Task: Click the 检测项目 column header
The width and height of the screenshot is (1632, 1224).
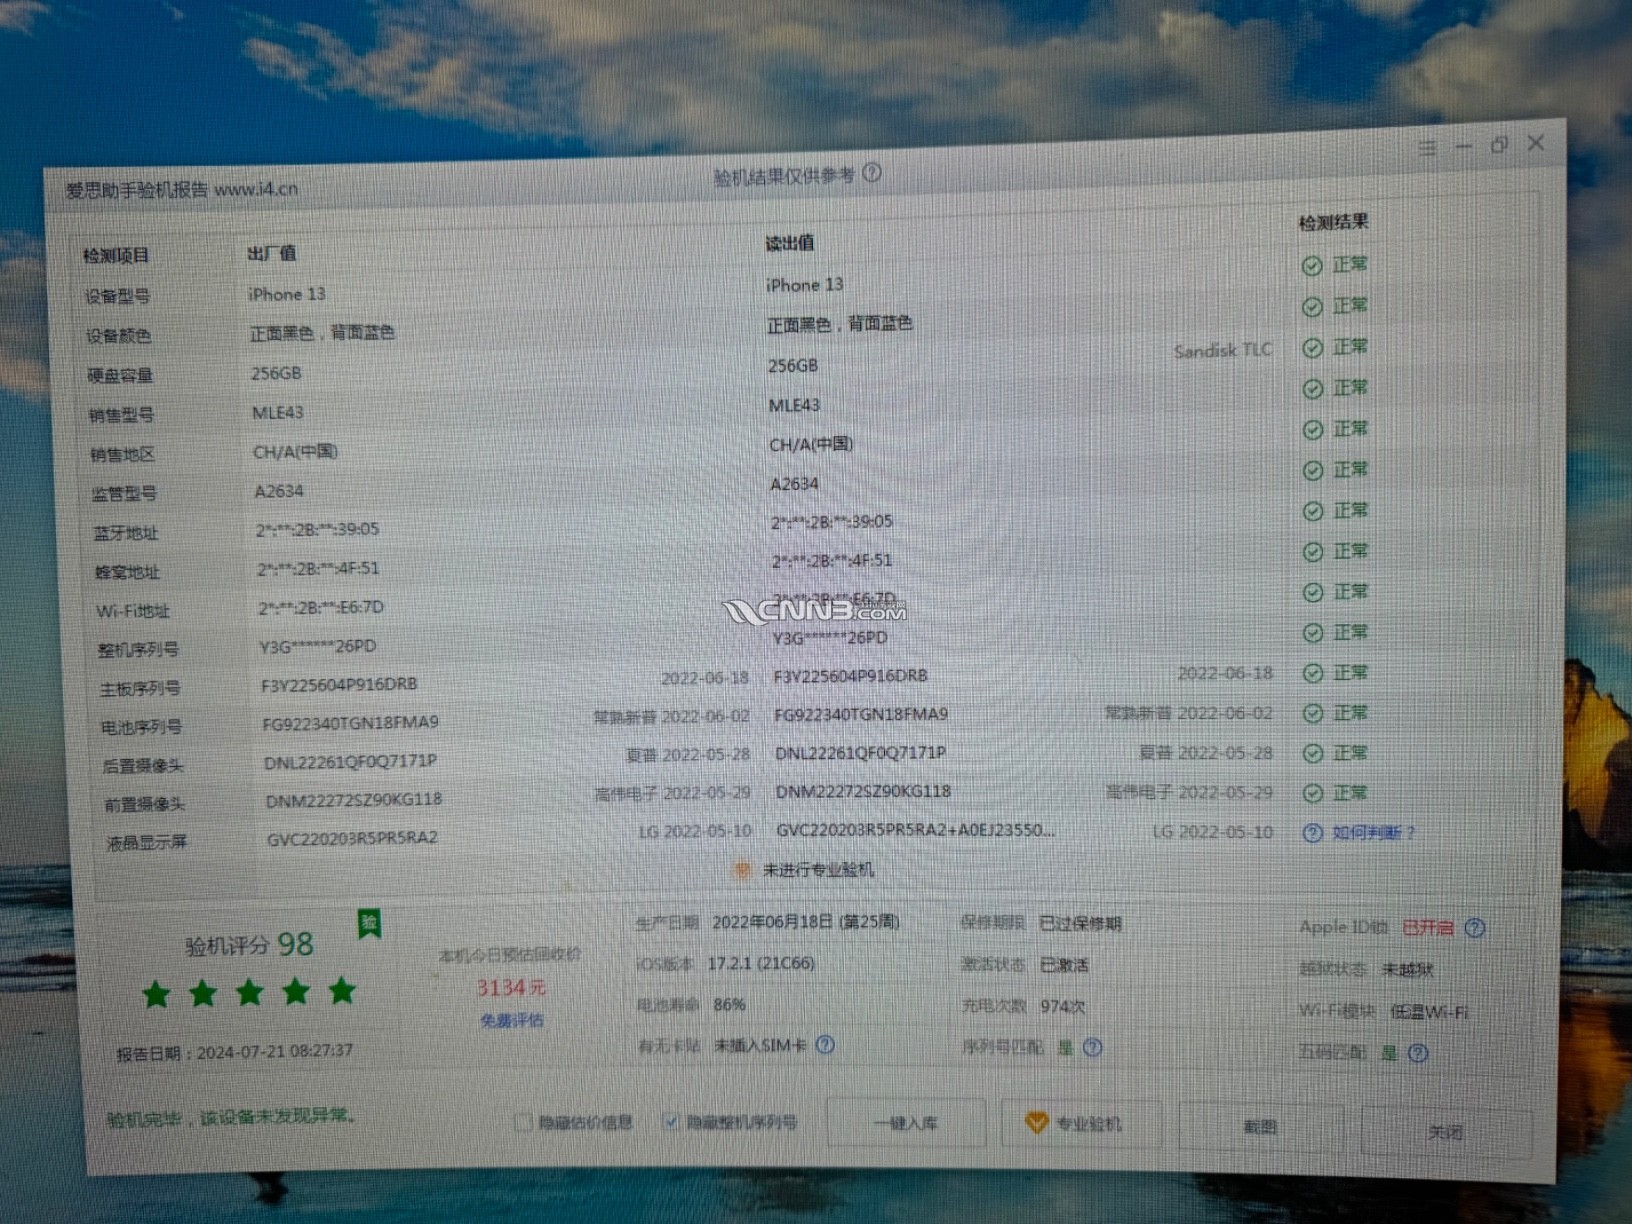Action: click(x=116, y=256)
